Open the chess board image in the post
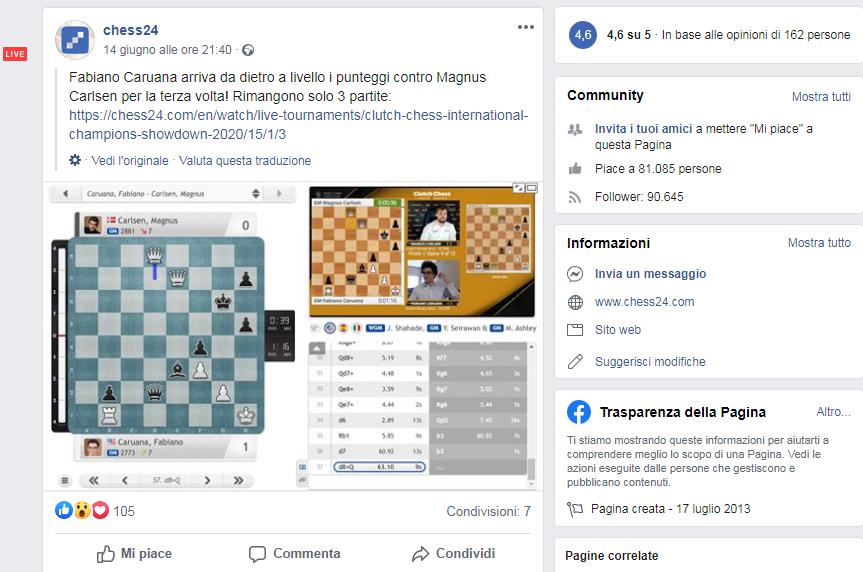Screen dimensions: 863x572 166,335
